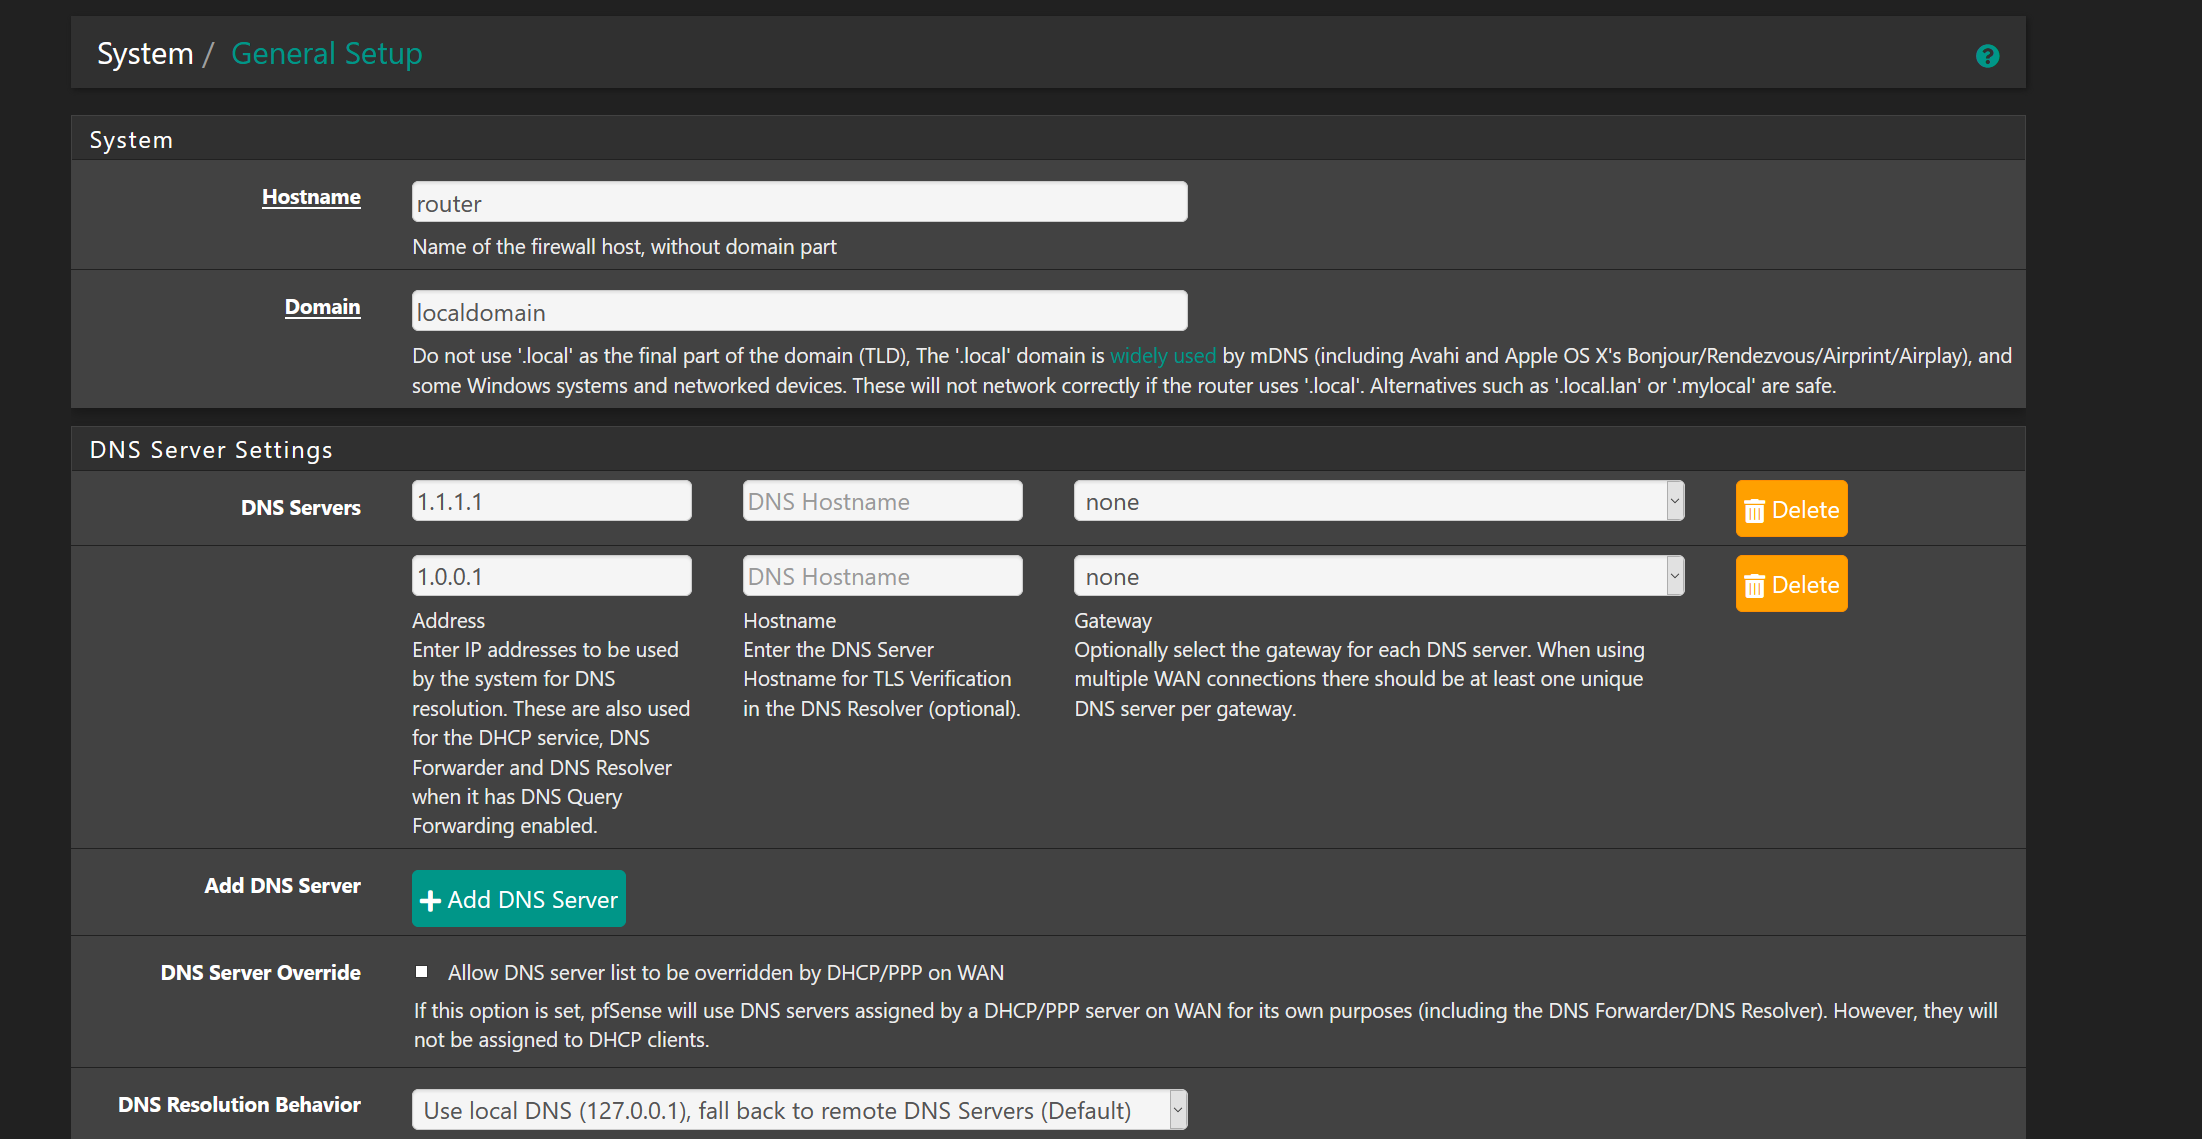Click the System breadcrumb text
This screenshot has width=2202, height=1139.
145,54
